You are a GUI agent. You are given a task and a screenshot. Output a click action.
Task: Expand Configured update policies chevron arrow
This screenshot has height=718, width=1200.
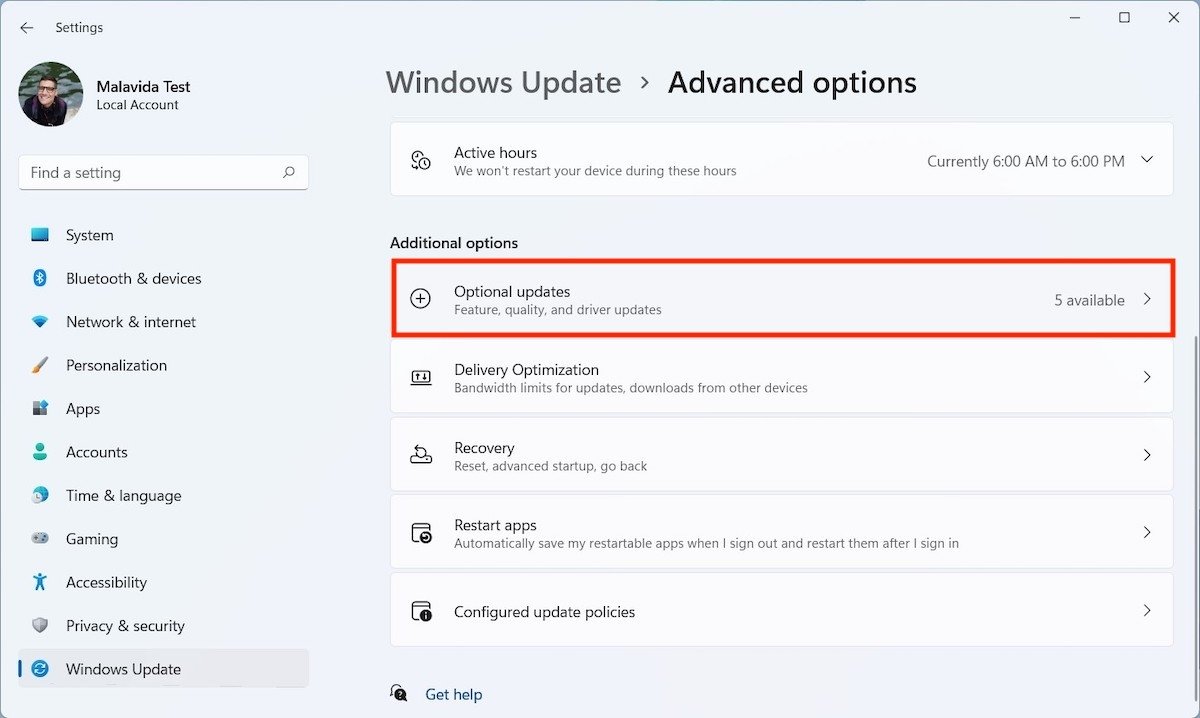point(1147,611)
